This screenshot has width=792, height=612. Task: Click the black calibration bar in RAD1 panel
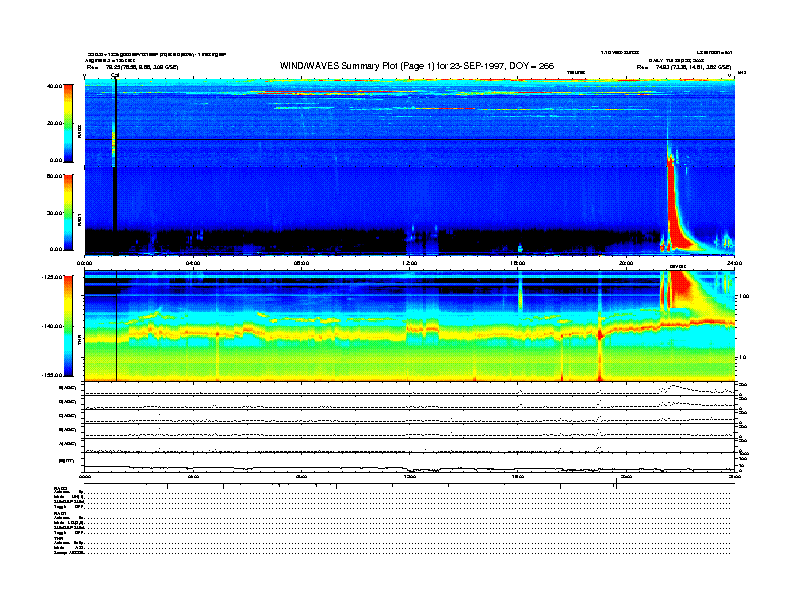point(115,212)
